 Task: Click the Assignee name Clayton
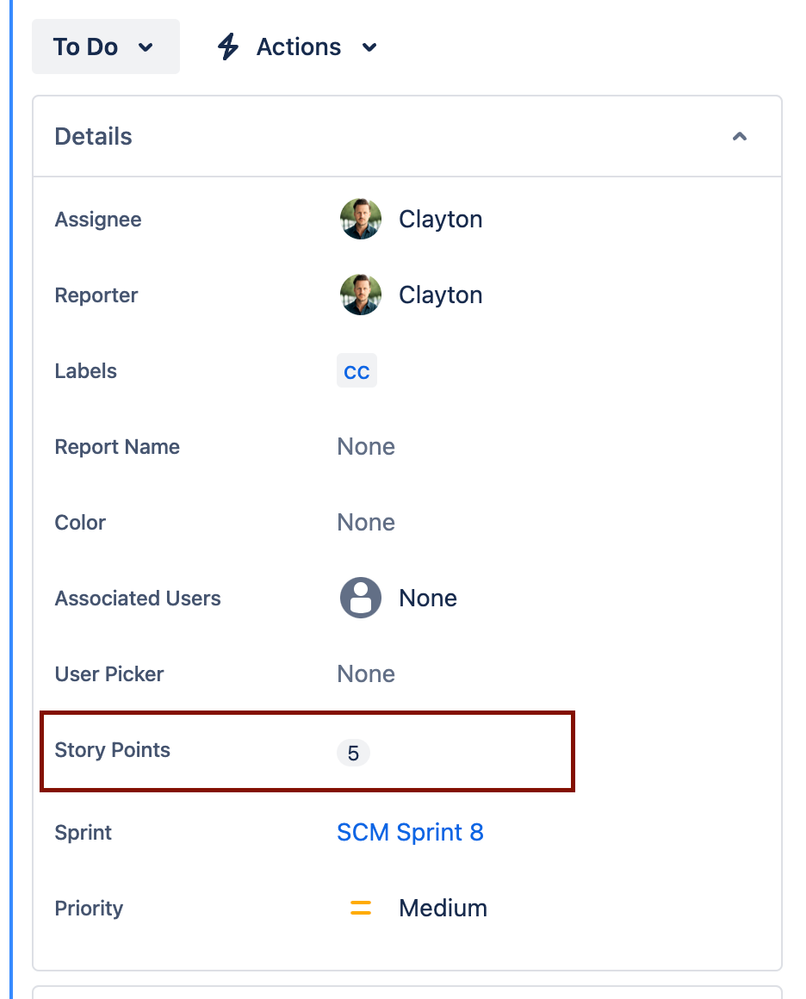[x=440, y=219]
